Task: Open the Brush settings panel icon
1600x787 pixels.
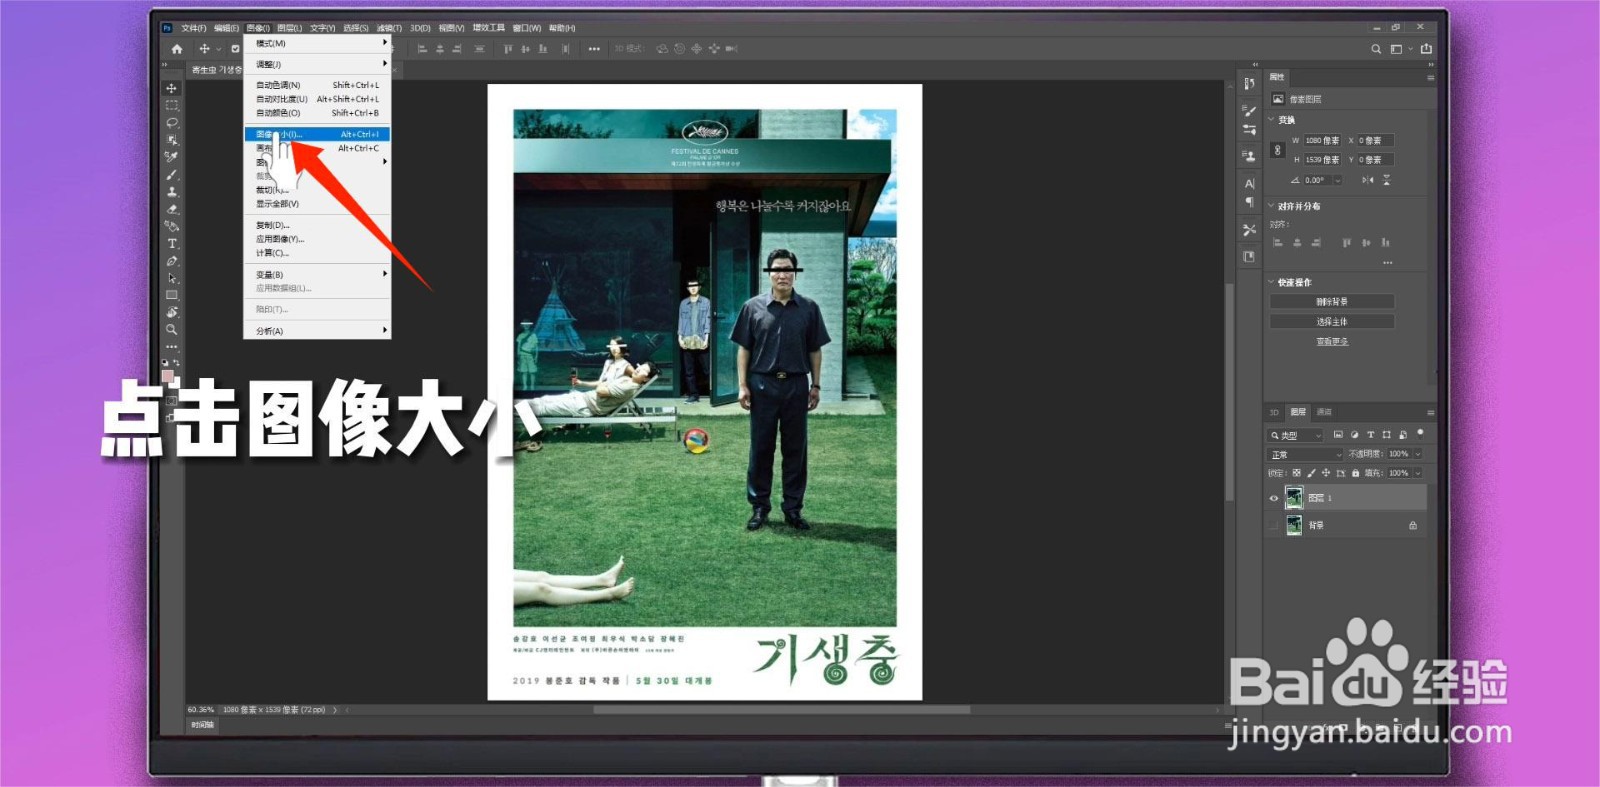Action: tap(1249, 110)
